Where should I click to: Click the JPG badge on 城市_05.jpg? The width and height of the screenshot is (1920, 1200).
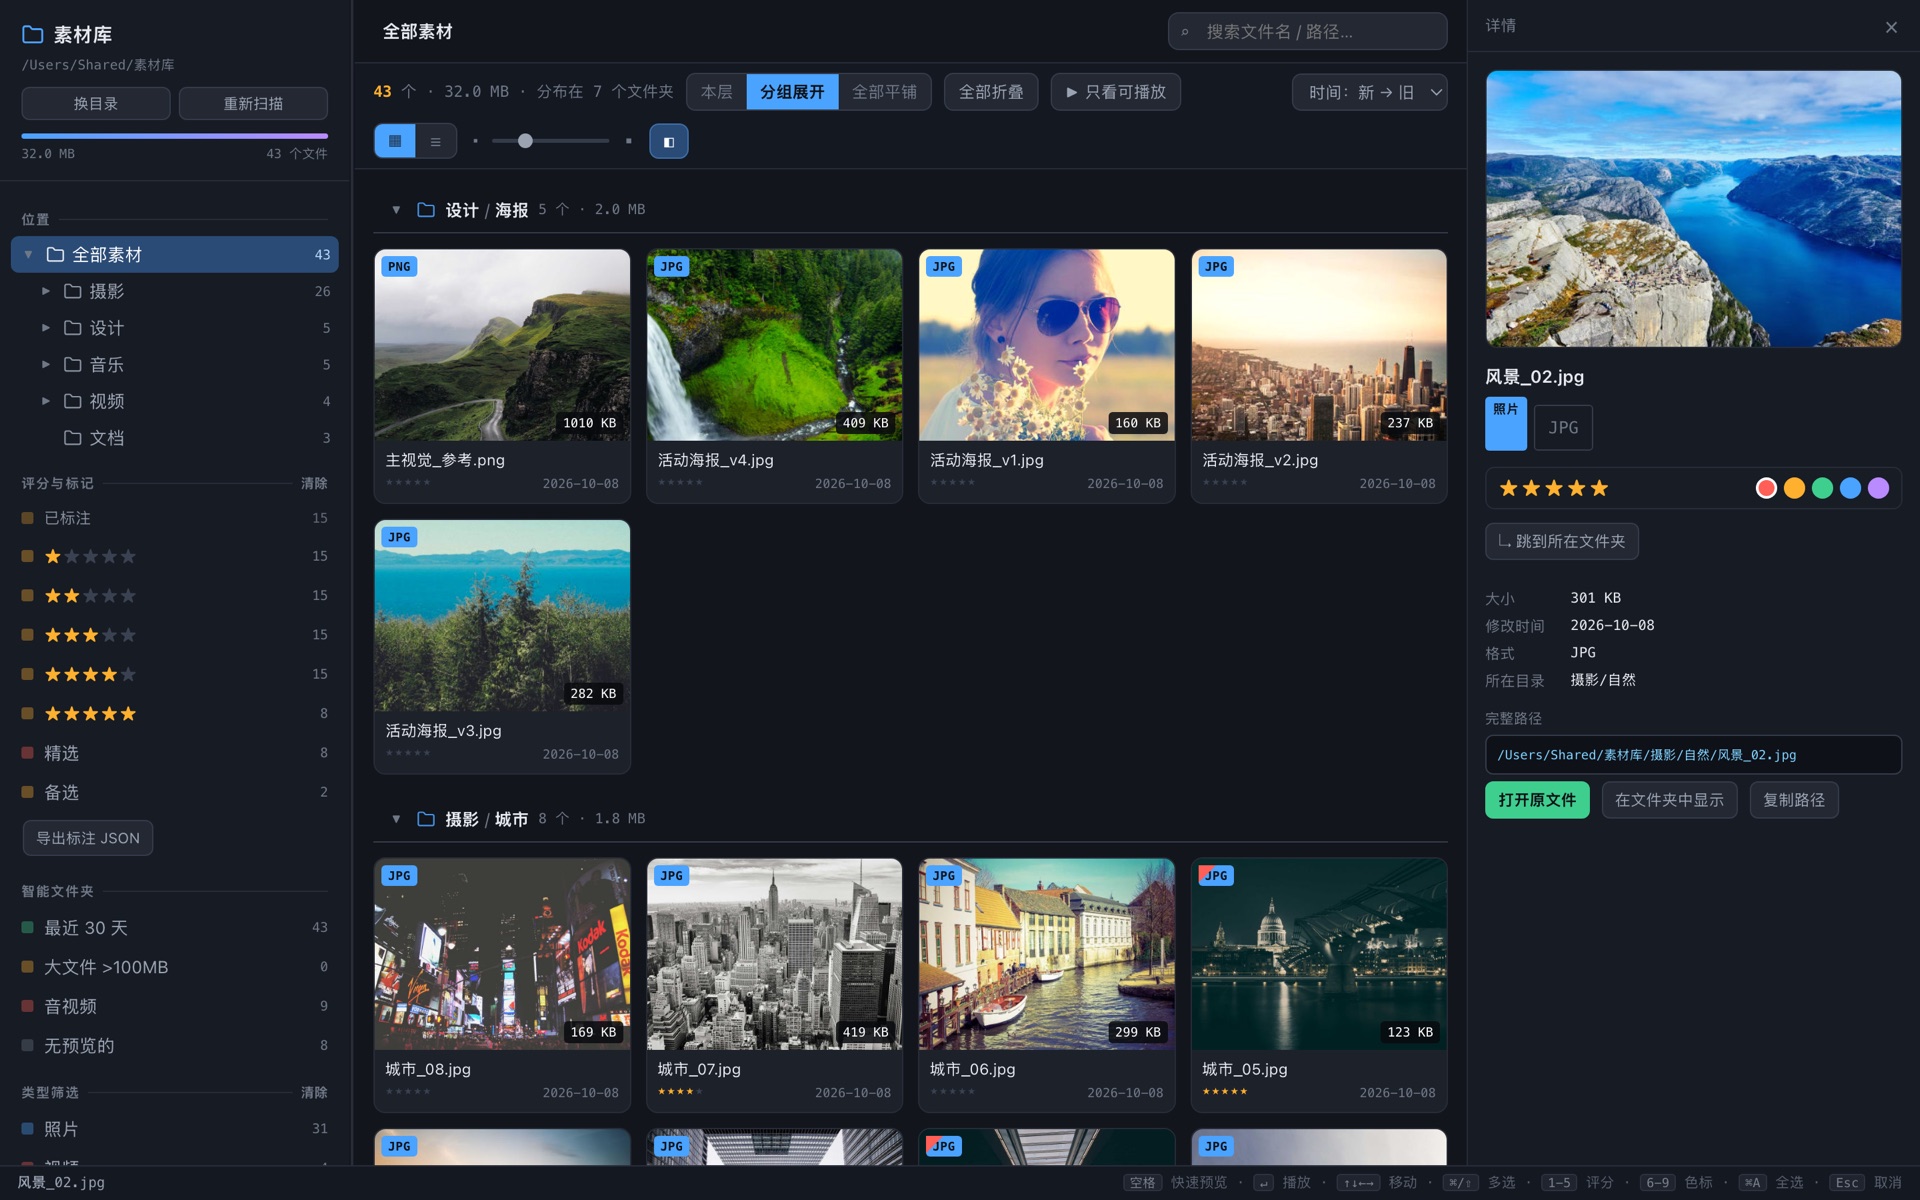tap(1216, 875)
